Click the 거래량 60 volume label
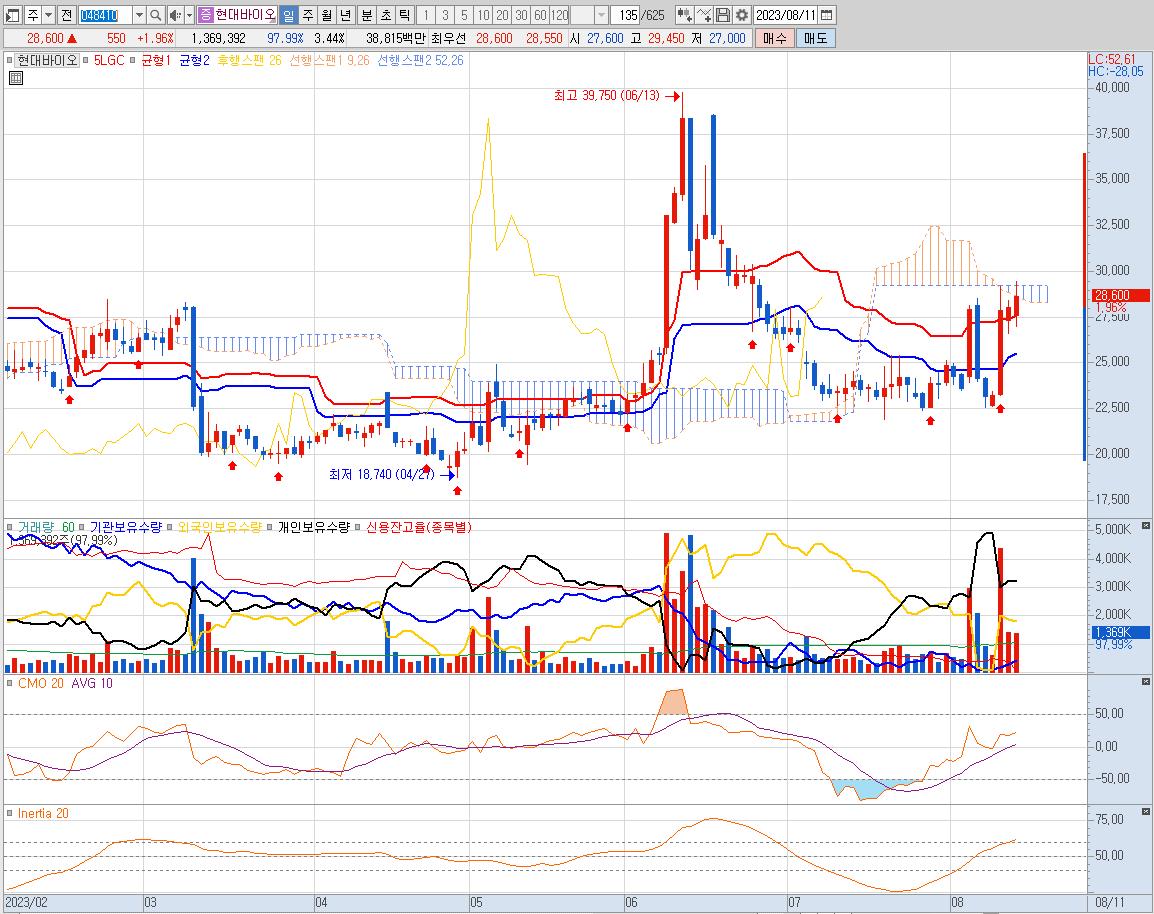1154x914 pixels. click(46, 527)
